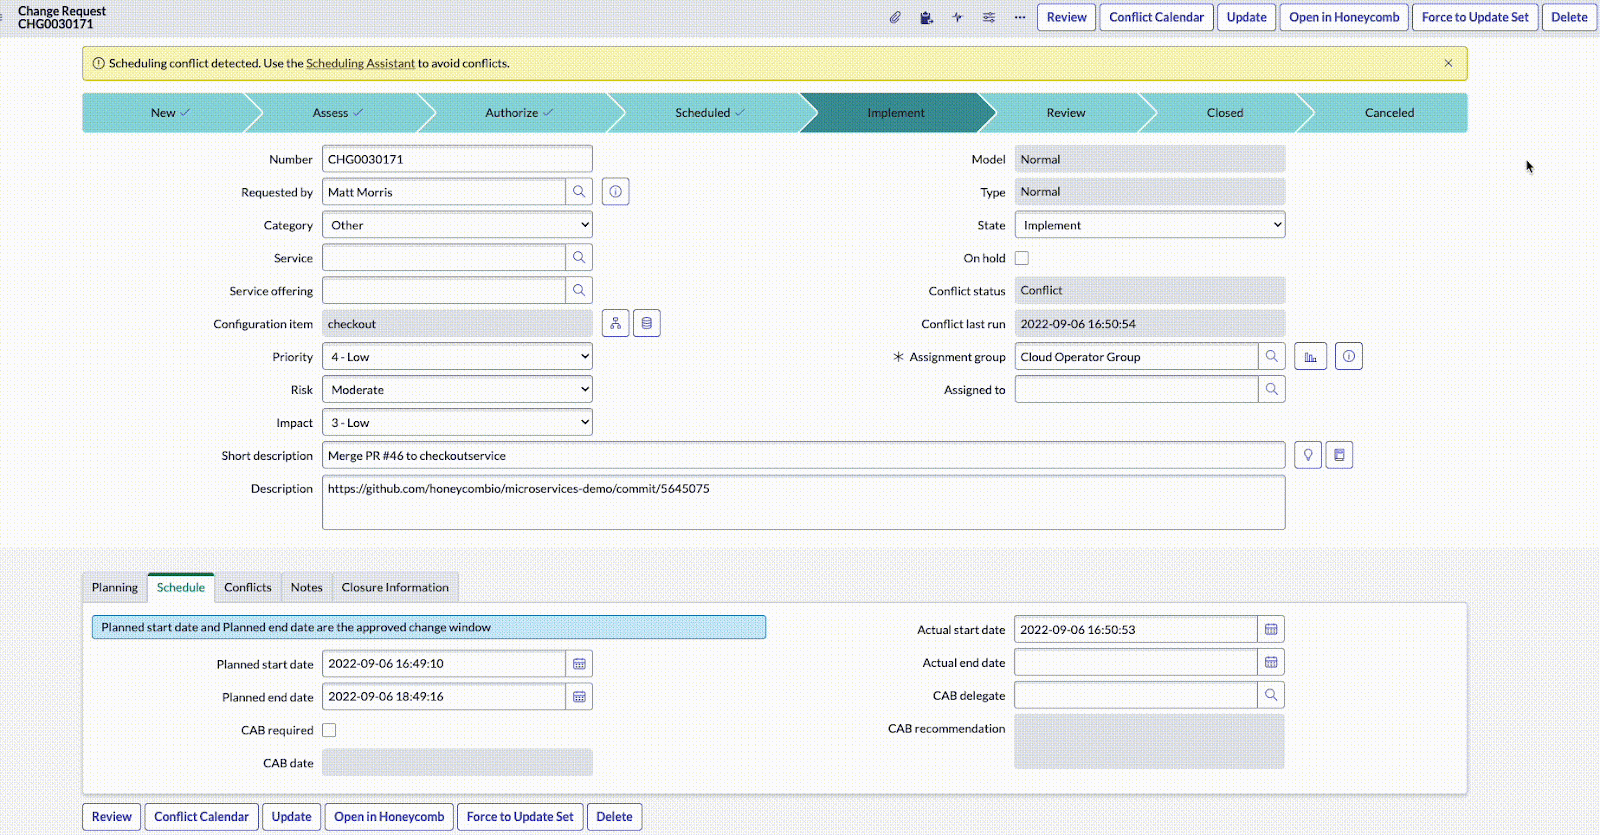Click the Short description suggestion lightbulb icon
Viewport: 1600px width, 835px height.
click(x=1308, y=456)
